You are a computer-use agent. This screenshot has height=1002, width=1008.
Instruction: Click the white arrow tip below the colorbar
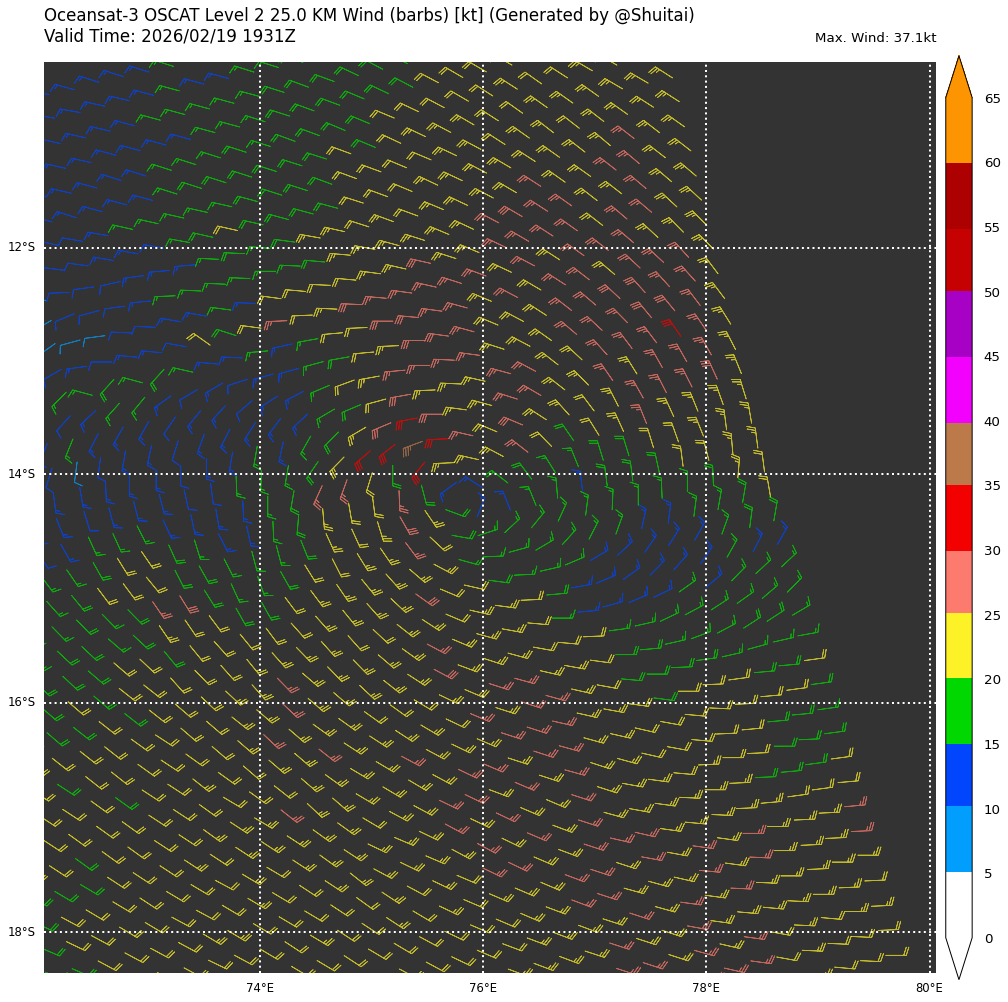958,960
